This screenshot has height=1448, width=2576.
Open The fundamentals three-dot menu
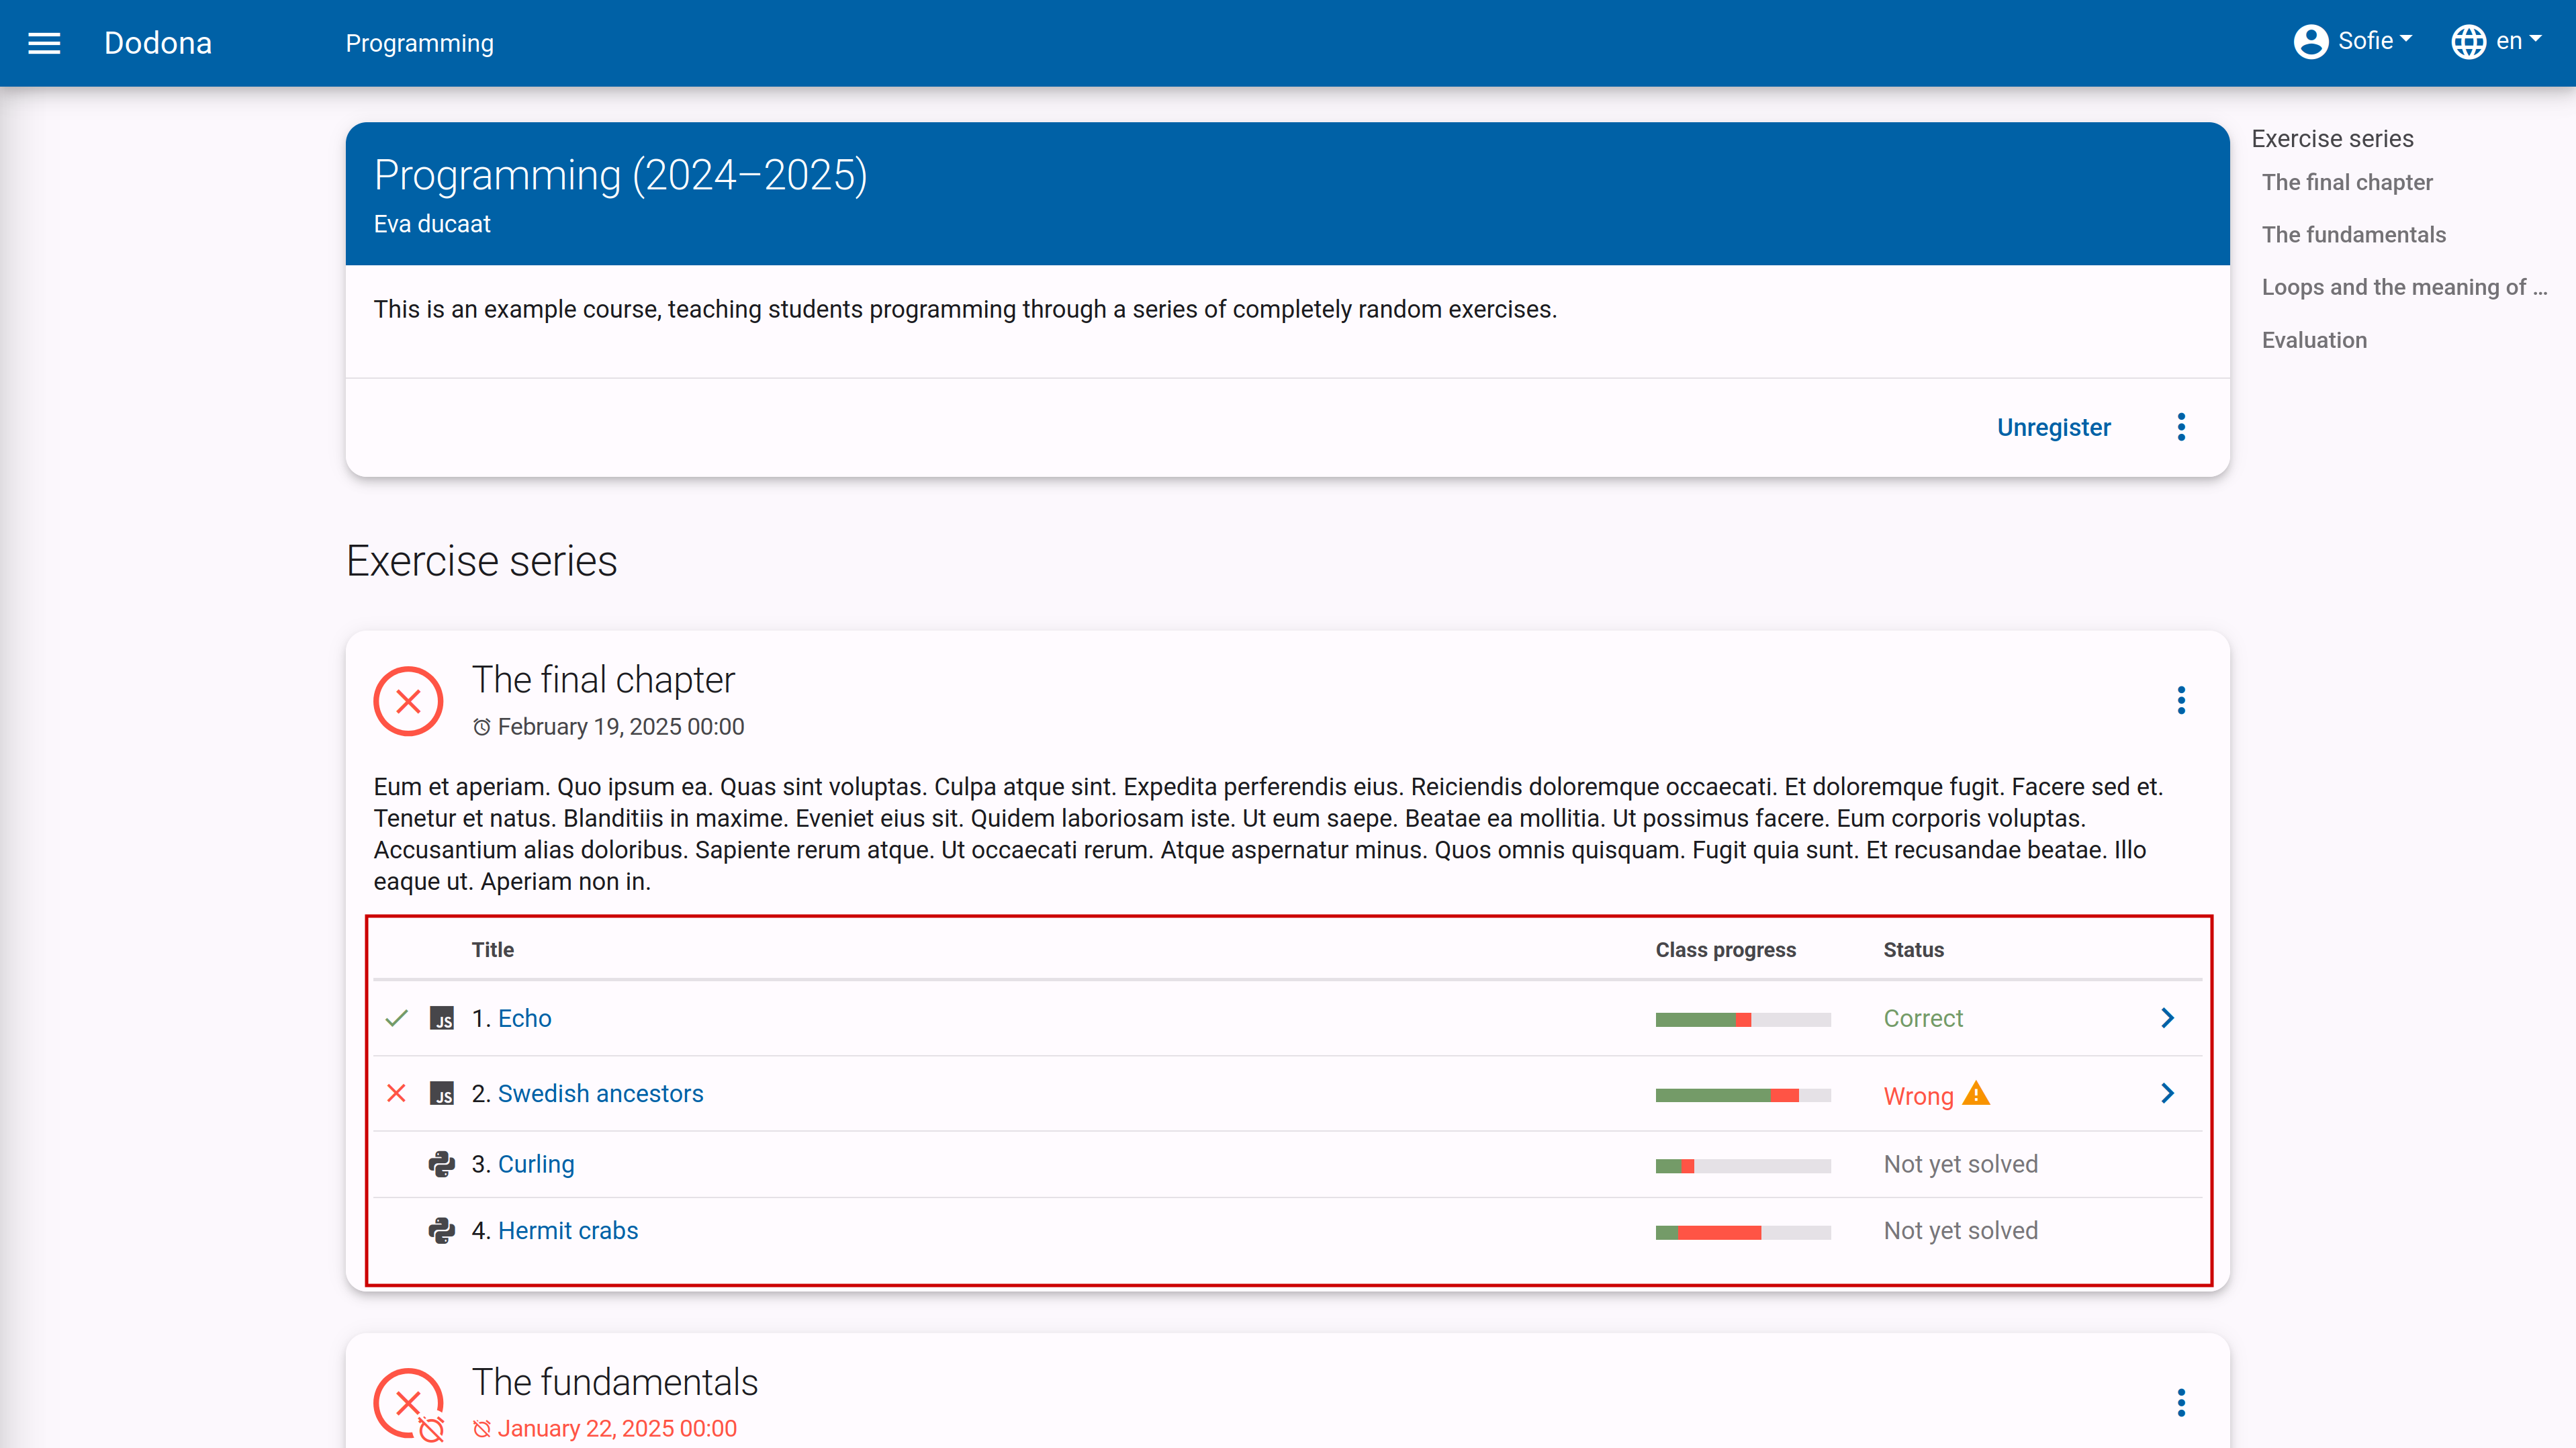[2181, 1403]
